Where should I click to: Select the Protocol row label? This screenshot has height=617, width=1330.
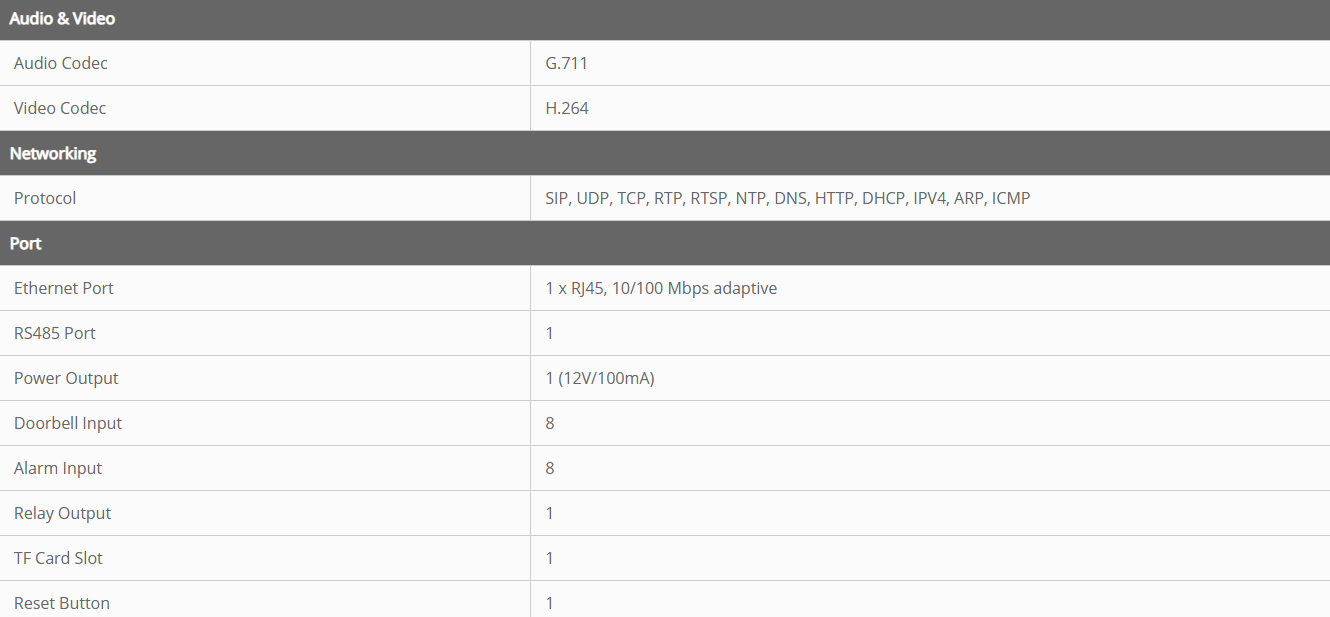pos(45,198)
